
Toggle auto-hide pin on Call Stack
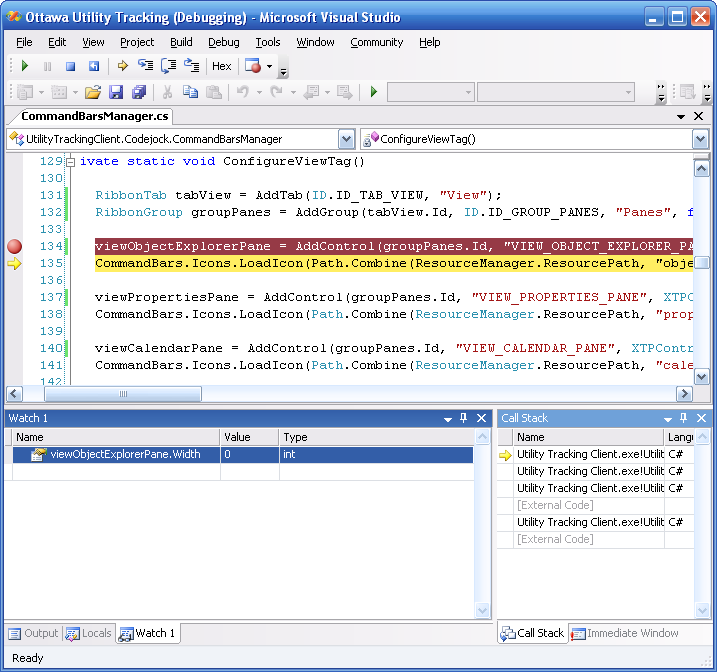coord(684,418)
